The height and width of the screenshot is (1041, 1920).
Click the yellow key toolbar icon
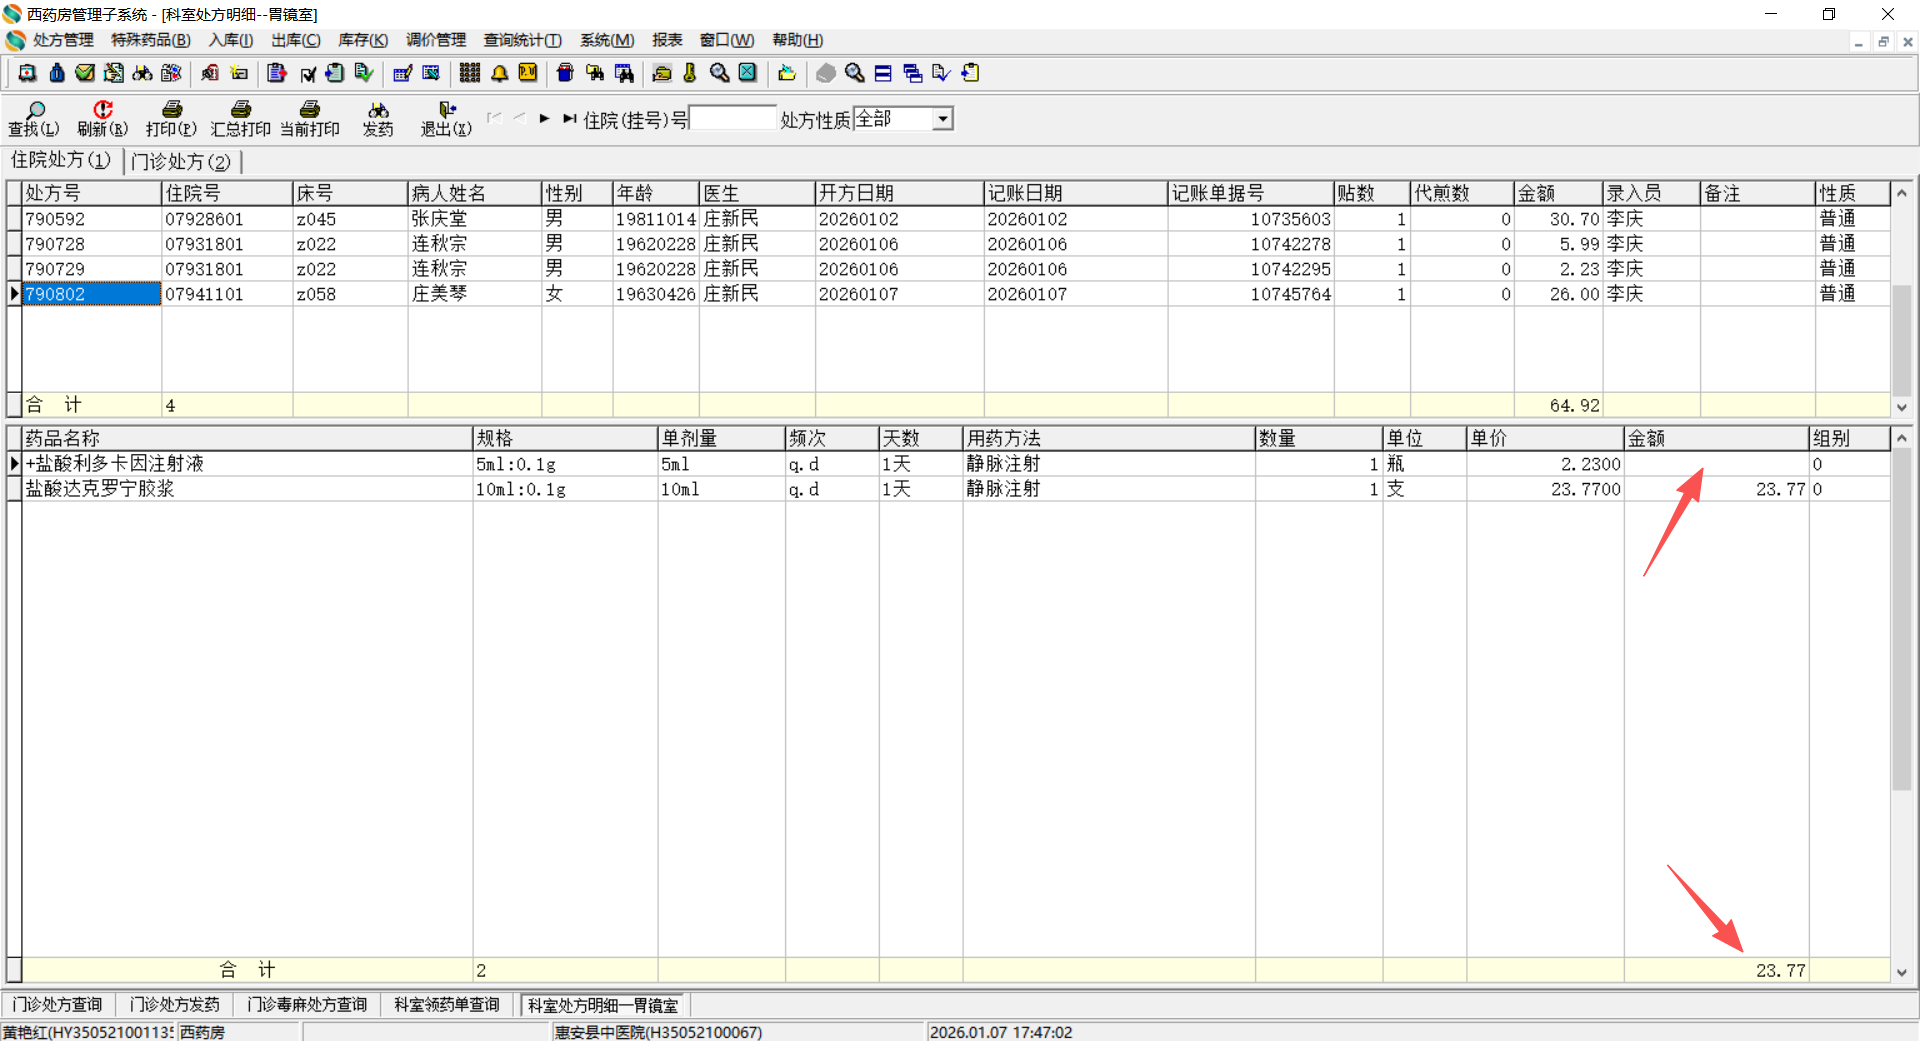690,73
